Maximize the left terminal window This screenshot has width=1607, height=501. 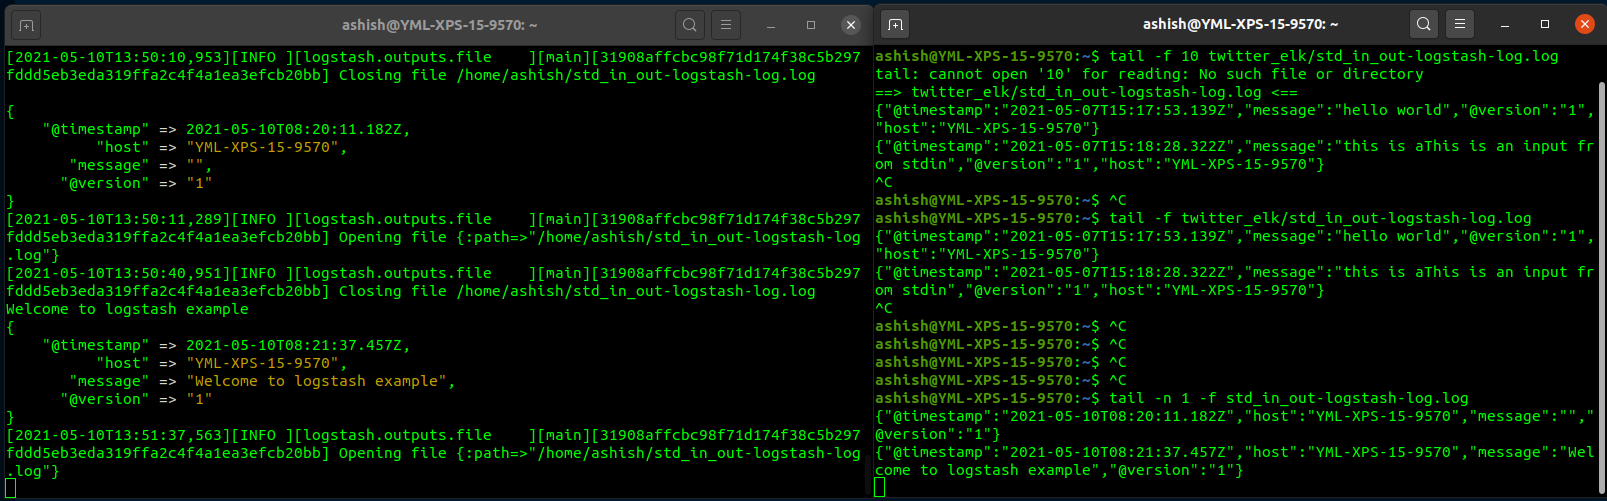coord(811,25)
